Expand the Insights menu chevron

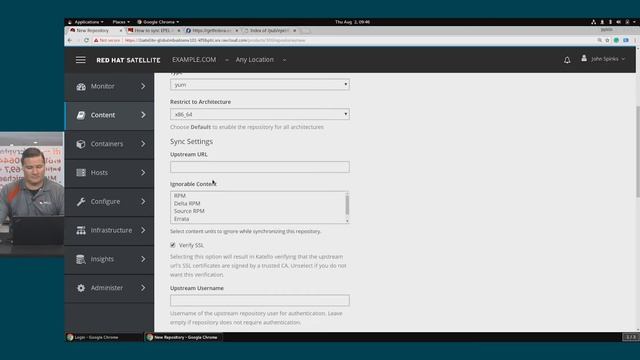143,259
